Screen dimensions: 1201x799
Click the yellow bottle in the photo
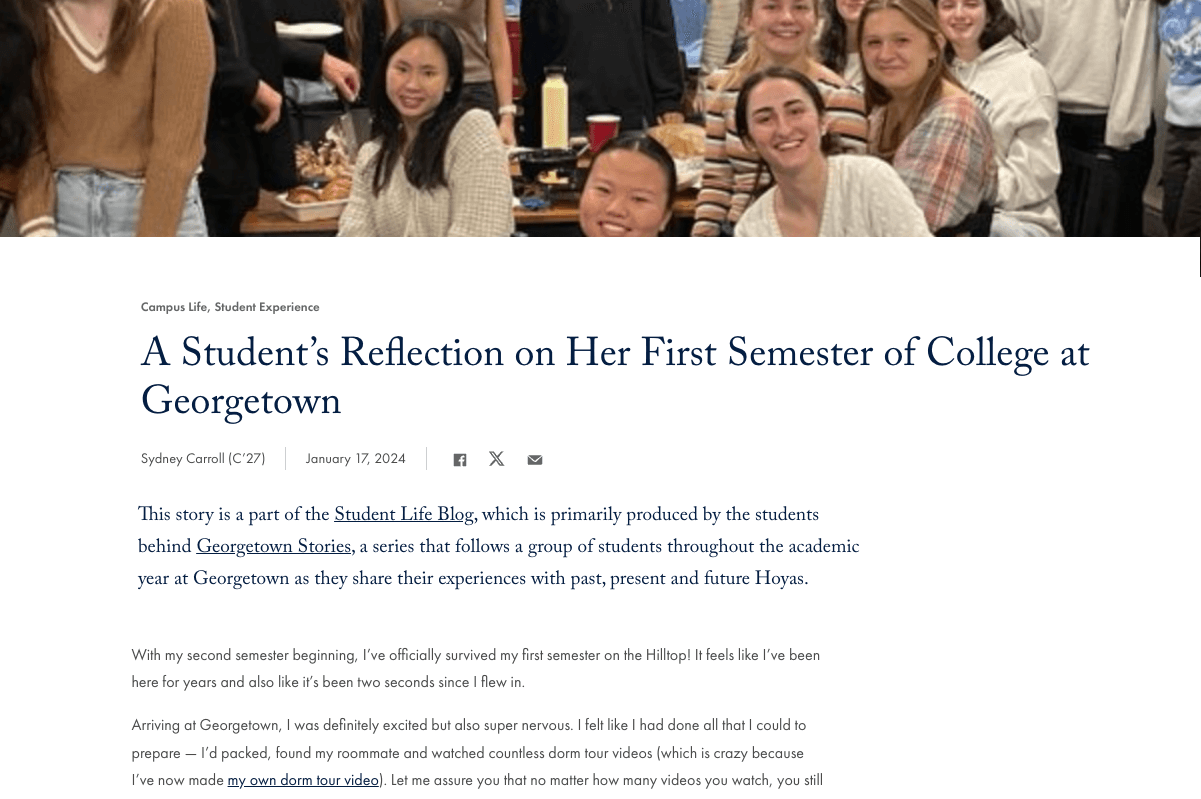click(x=555, y=108)
